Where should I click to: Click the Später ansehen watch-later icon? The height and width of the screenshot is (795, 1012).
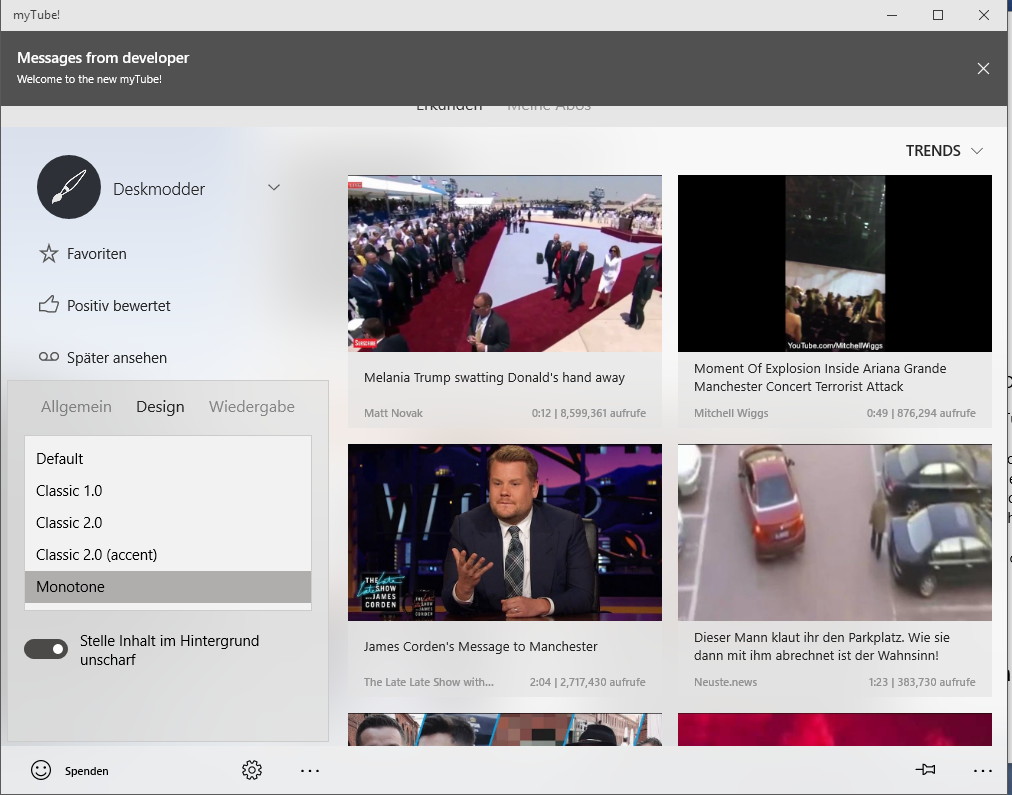click(x=49, y=357)
